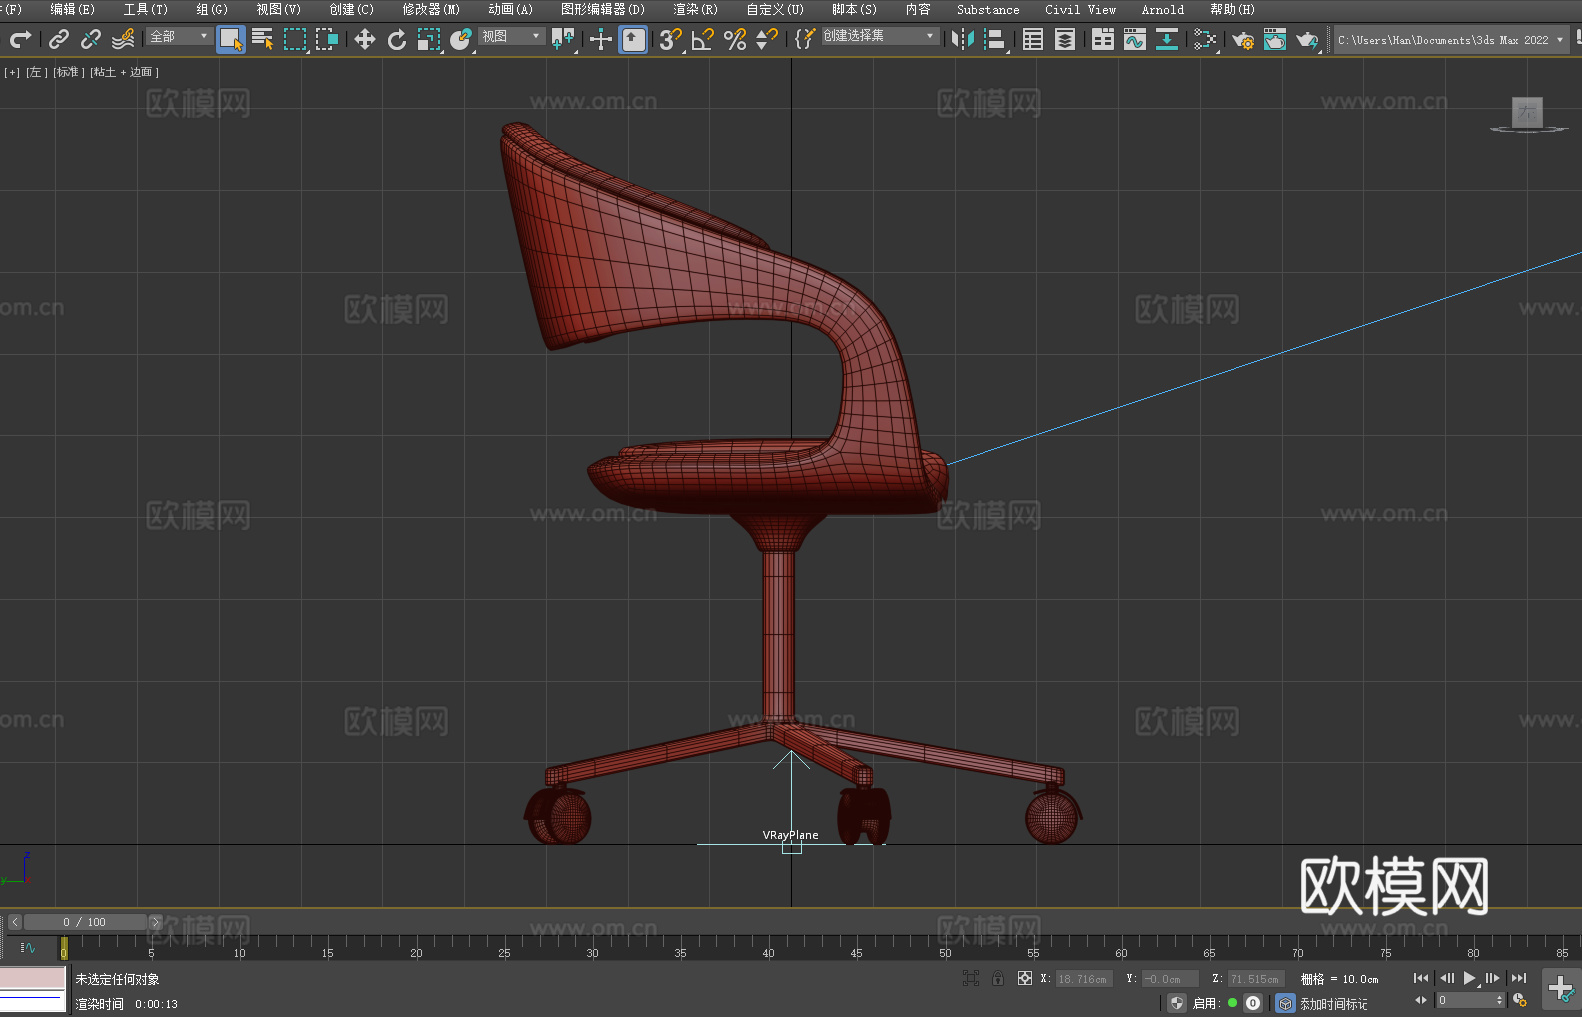Screen dimensions: 1582x1017
Task: Open the [粘土 + 边面] shading menu
Action: click(x=124, y=72)
